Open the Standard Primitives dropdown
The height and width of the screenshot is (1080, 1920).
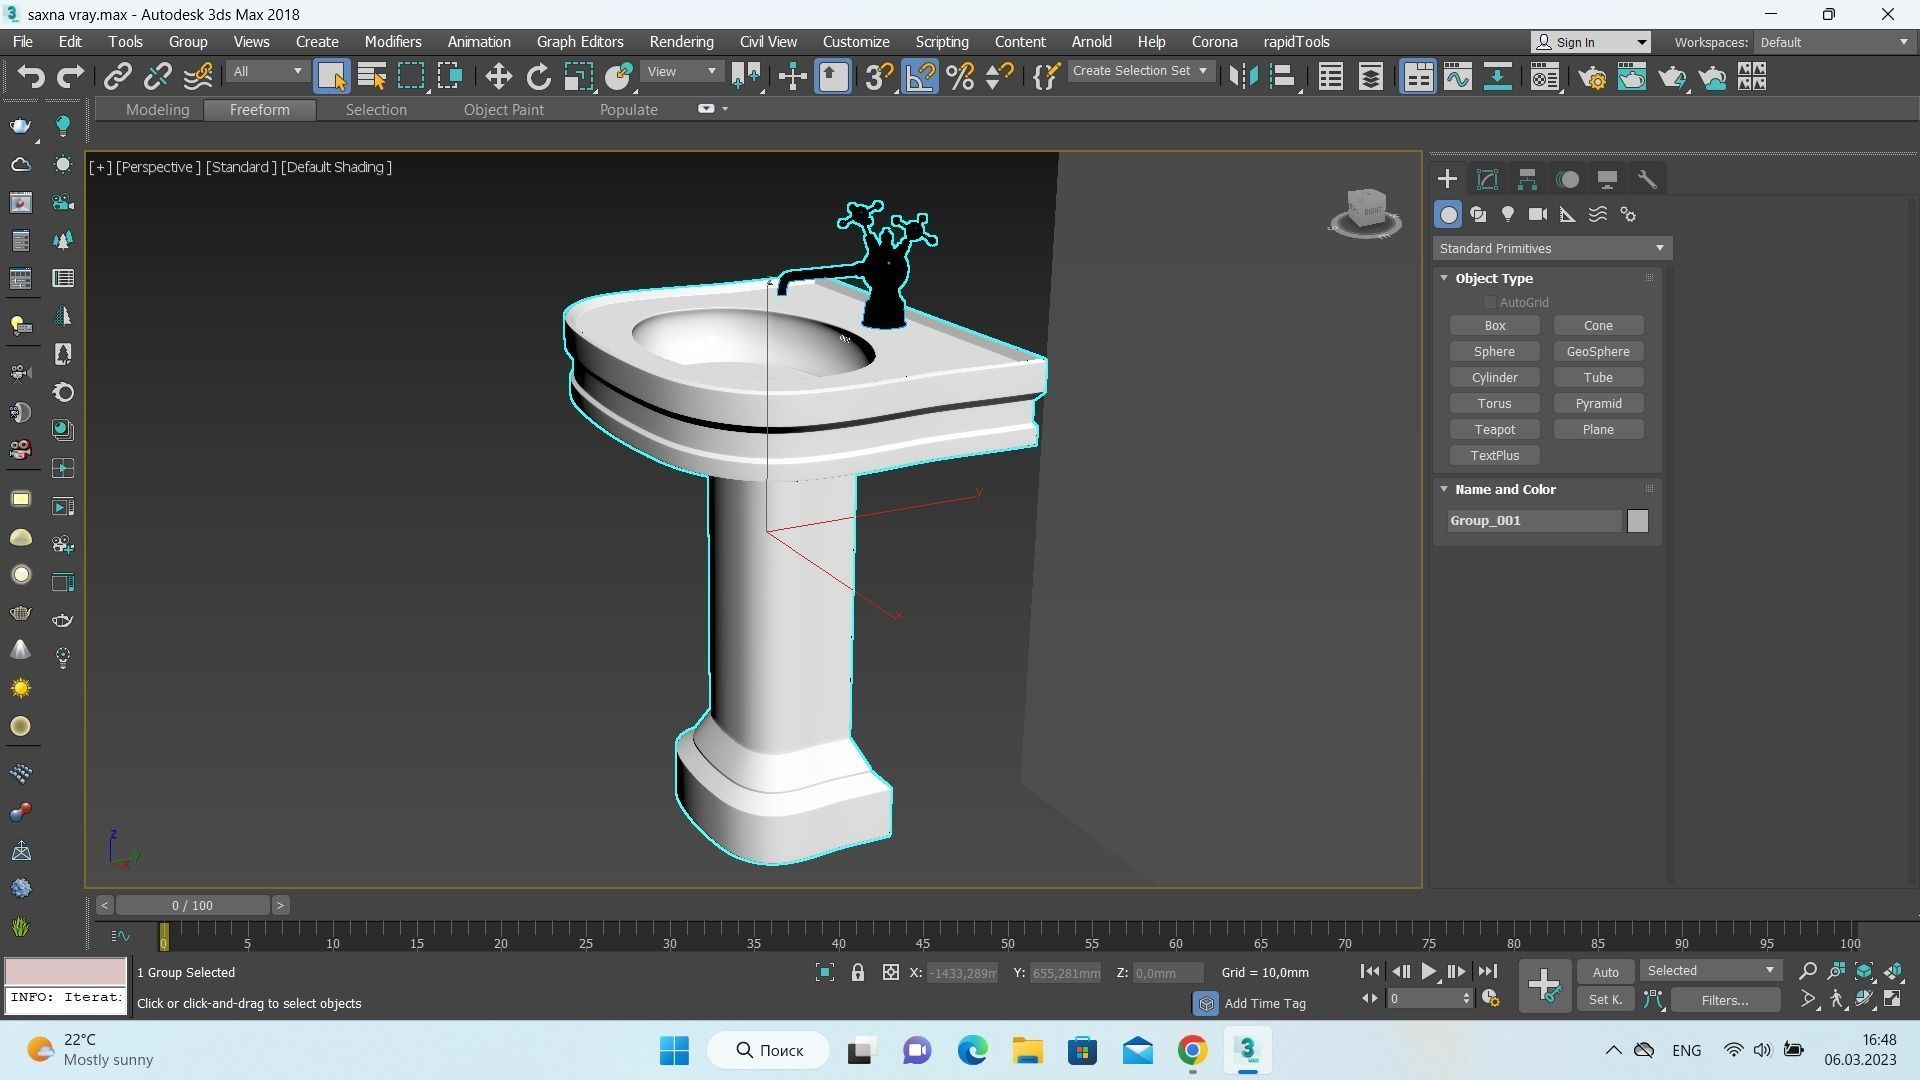pos(1551,248)
